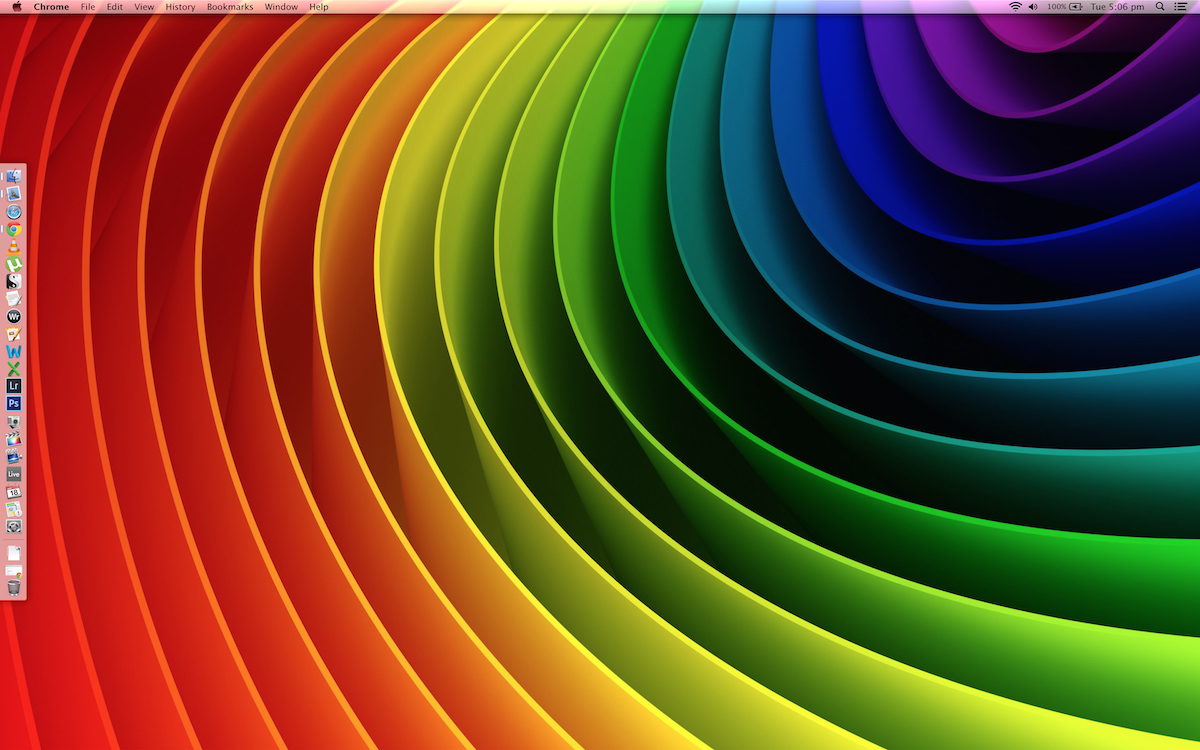This screenshot has width=1200, height=750.
Task: Open the Edit menu
Action: coord(115,7)
